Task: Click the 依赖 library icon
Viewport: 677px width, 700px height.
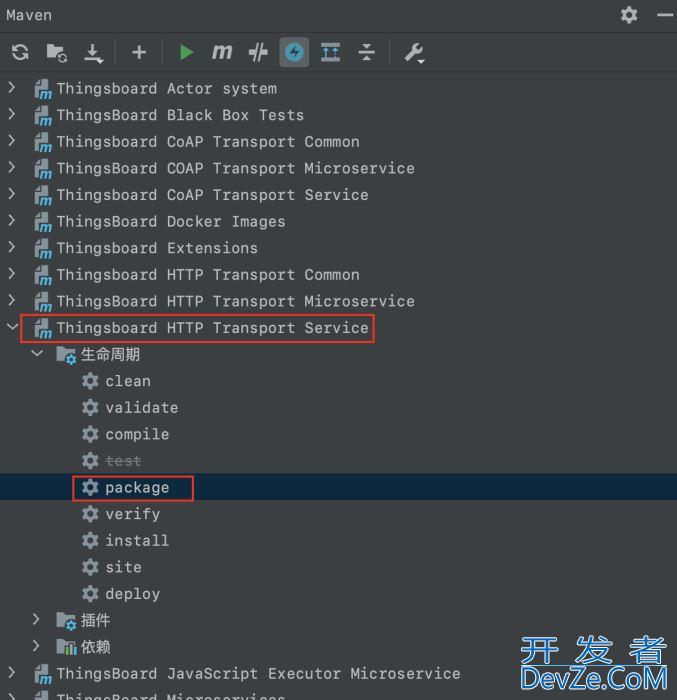Action: (x=67, y=647)
